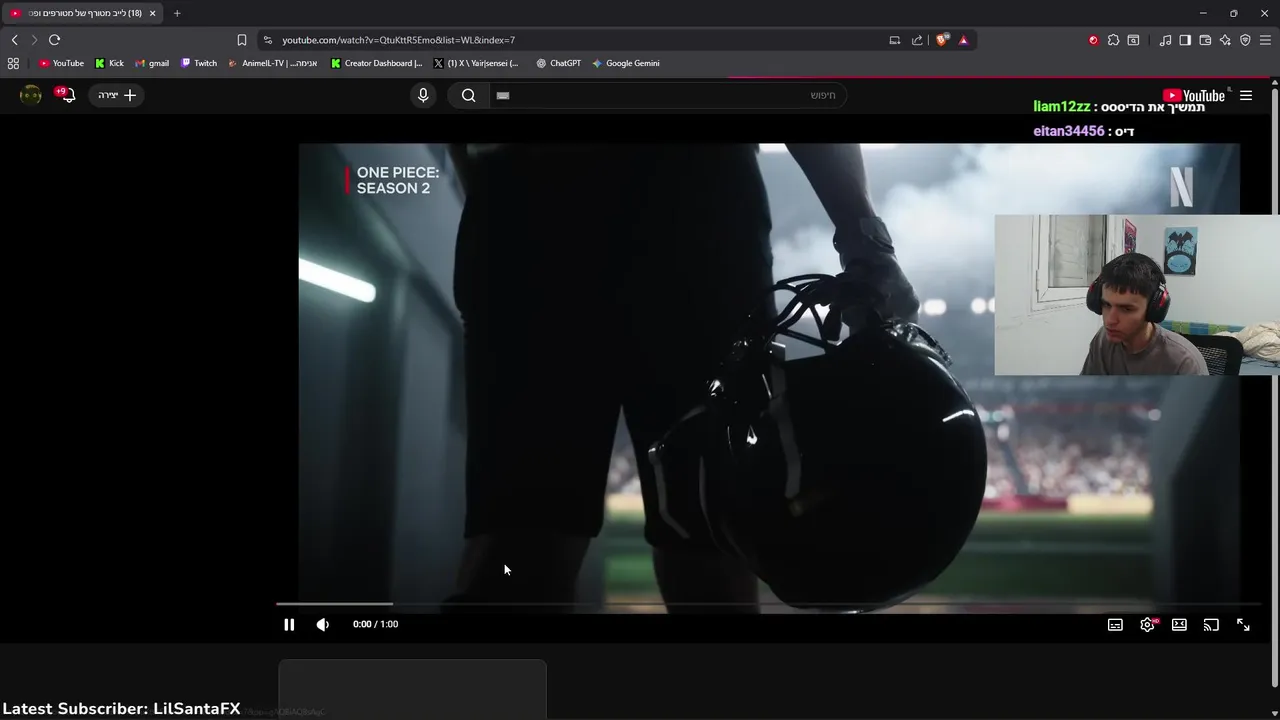This screenshot has height=720, width=1280.
Task: Open the player settings gear
Action: tap(1148, 624)
